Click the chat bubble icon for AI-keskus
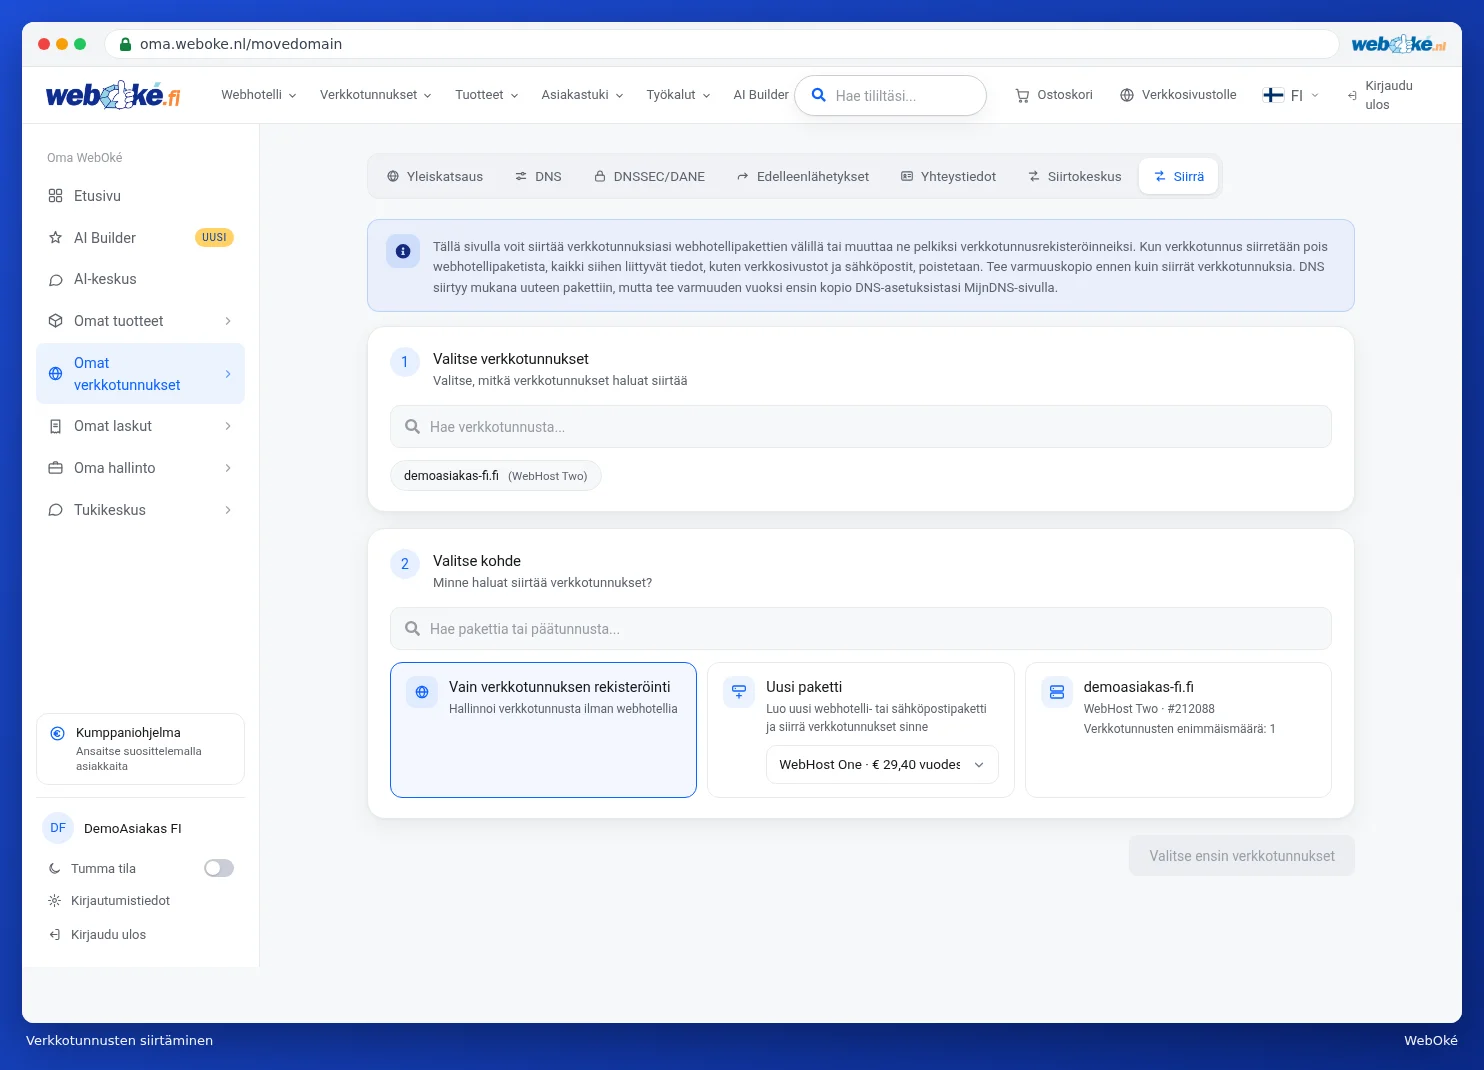Screen dimensions: 1484x1070 pyautogui.click(x=56, y=280)
